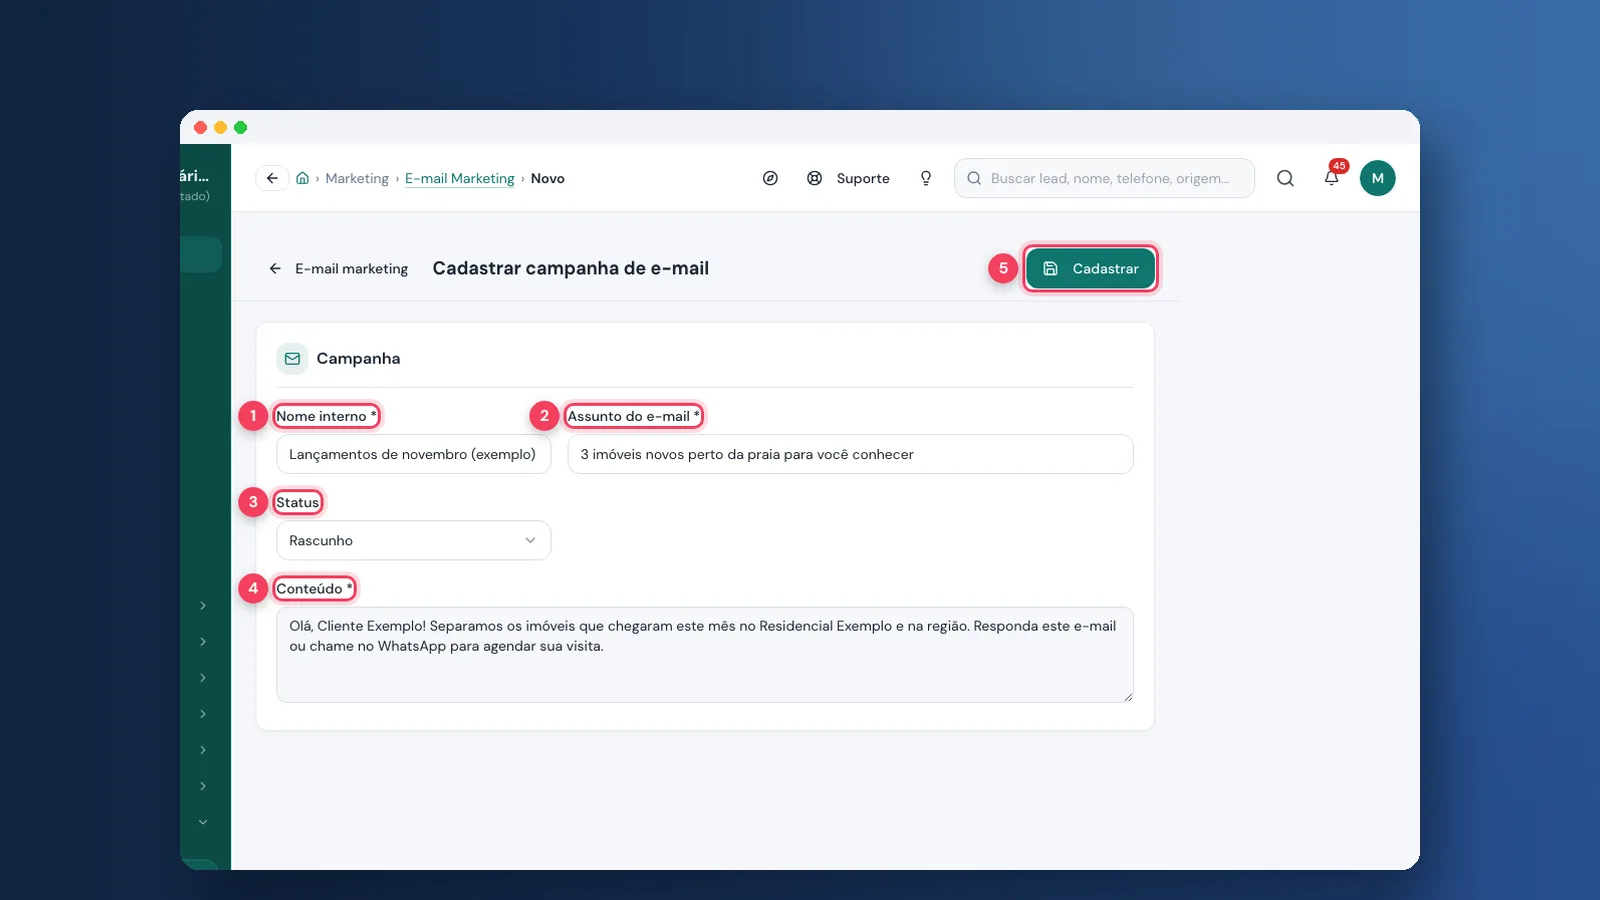Click the left arrow before E-mail marketing

pyautogui.click(x=275, y=268)
